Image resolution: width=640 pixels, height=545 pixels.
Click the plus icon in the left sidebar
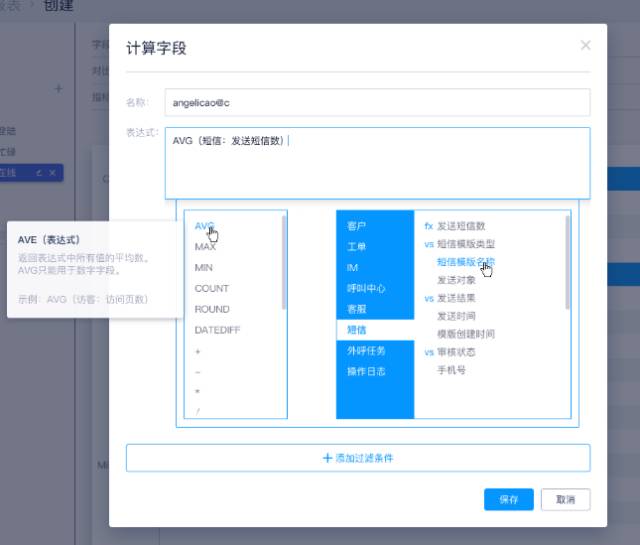[58, 89]
